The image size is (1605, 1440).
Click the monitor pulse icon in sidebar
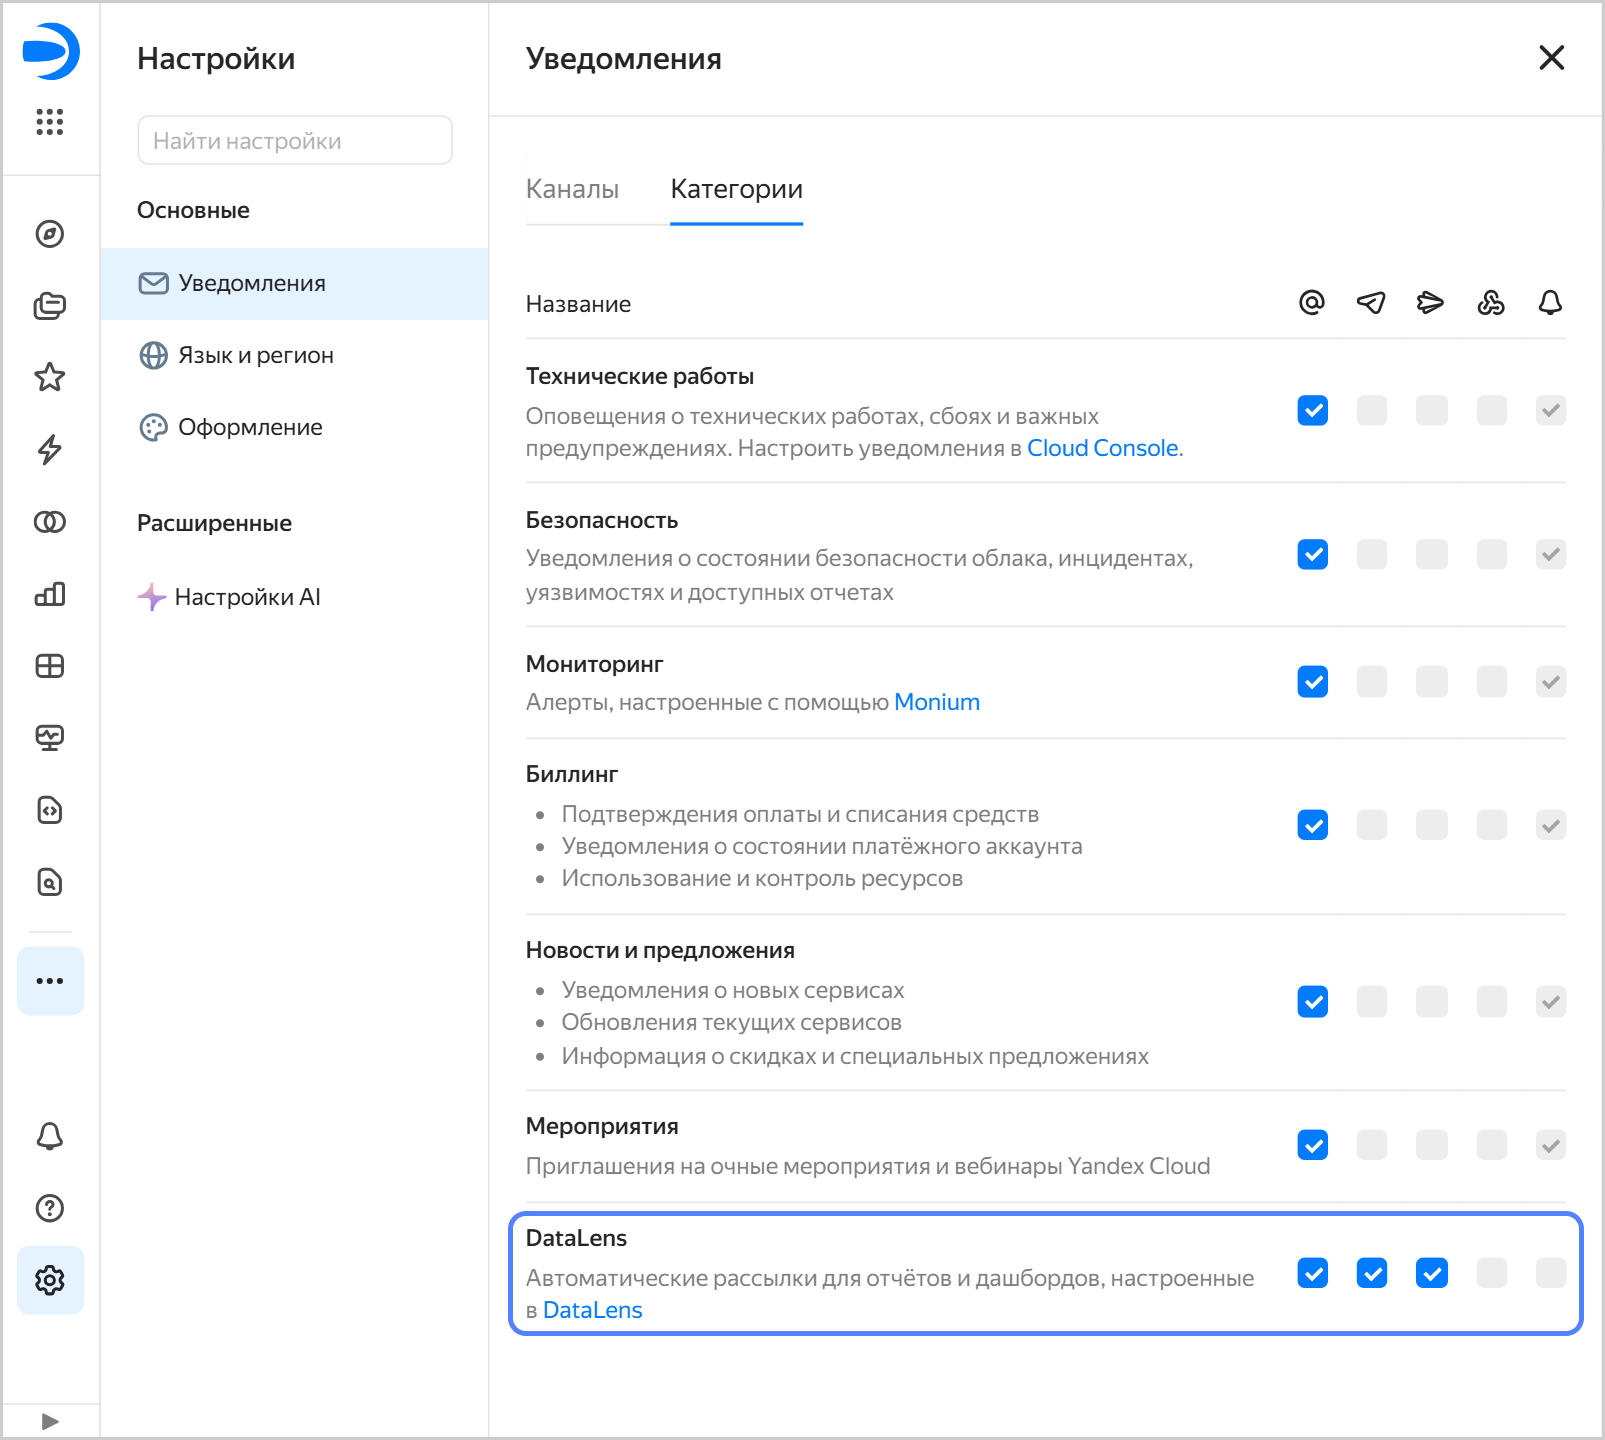pyautogui.click(x=50, y=738)
